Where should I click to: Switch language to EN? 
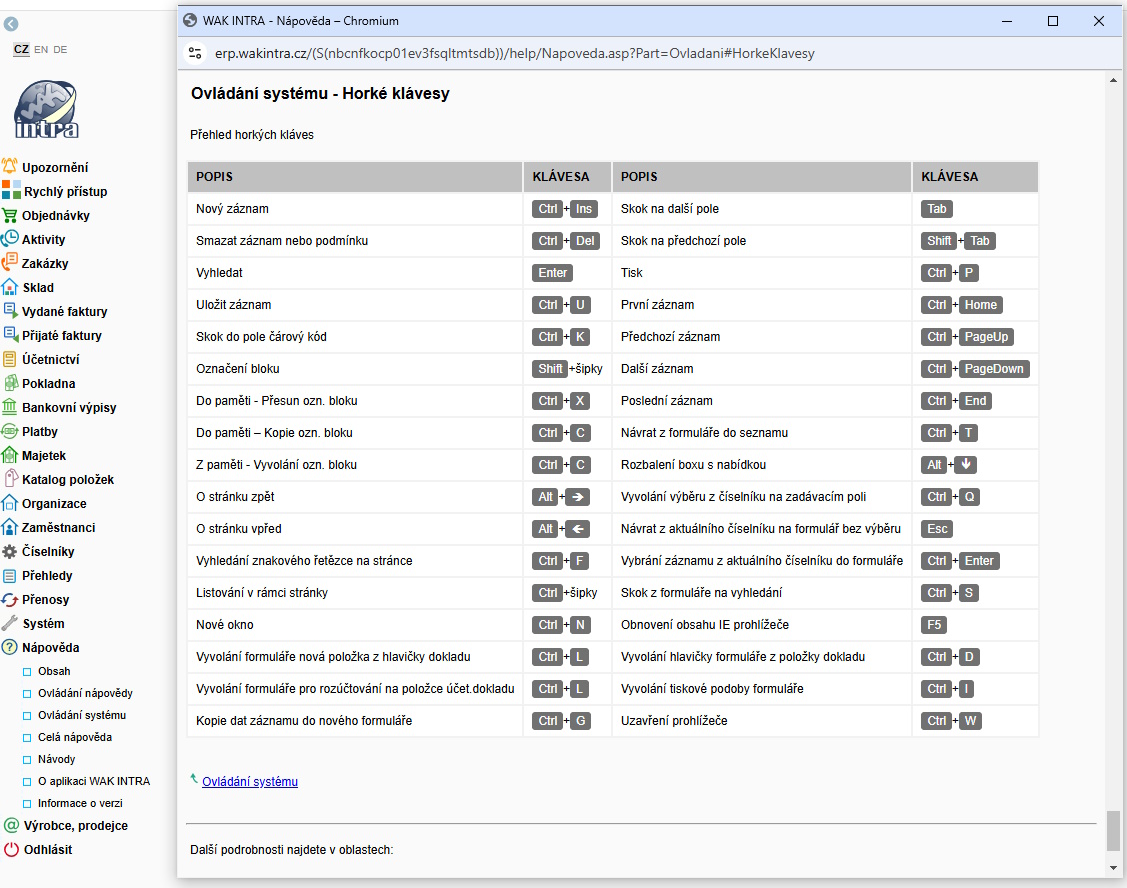(x=41, y=49)
